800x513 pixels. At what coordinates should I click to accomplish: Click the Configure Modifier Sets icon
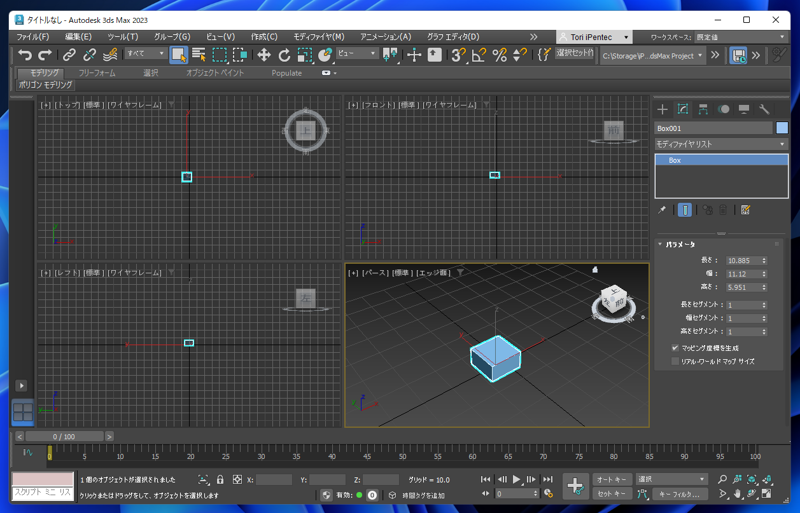click(745, 210)
